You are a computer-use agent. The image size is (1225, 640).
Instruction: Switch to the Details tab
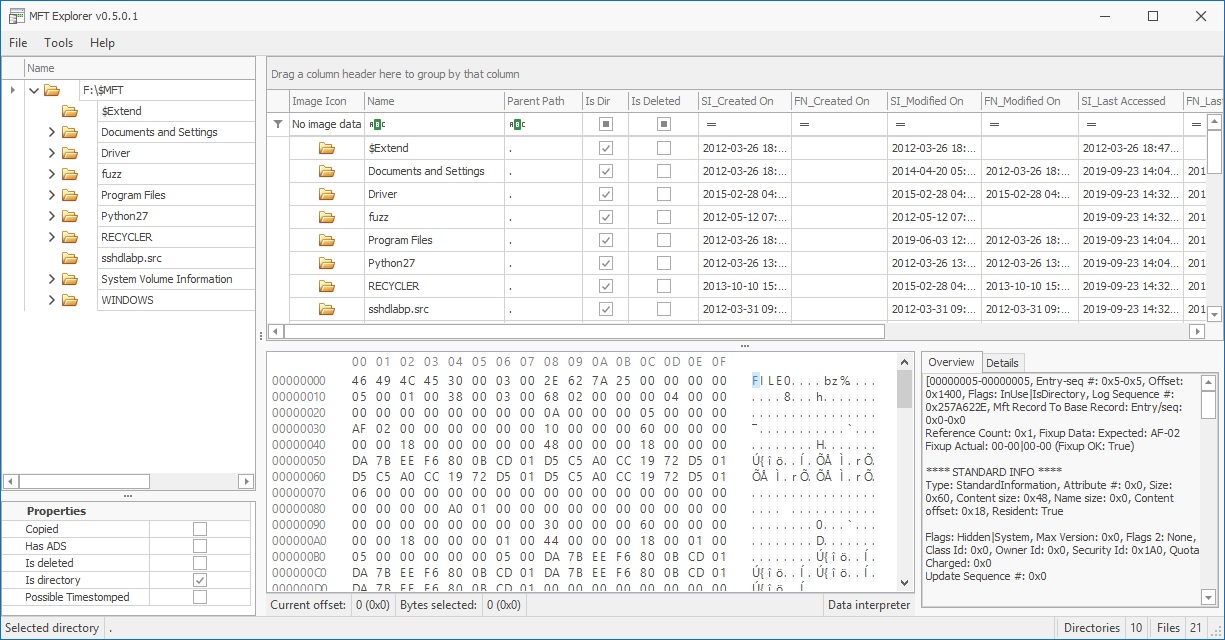(x=1002, y=363)
